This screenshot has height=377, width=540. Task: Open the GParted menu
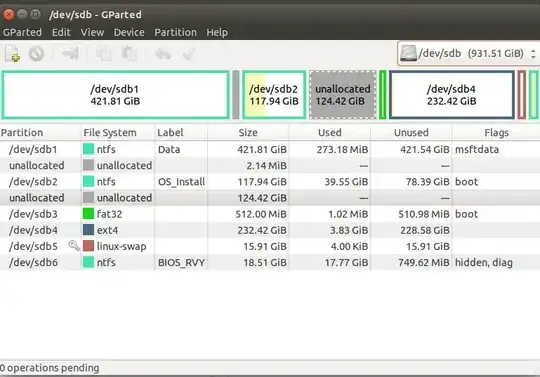22,32
